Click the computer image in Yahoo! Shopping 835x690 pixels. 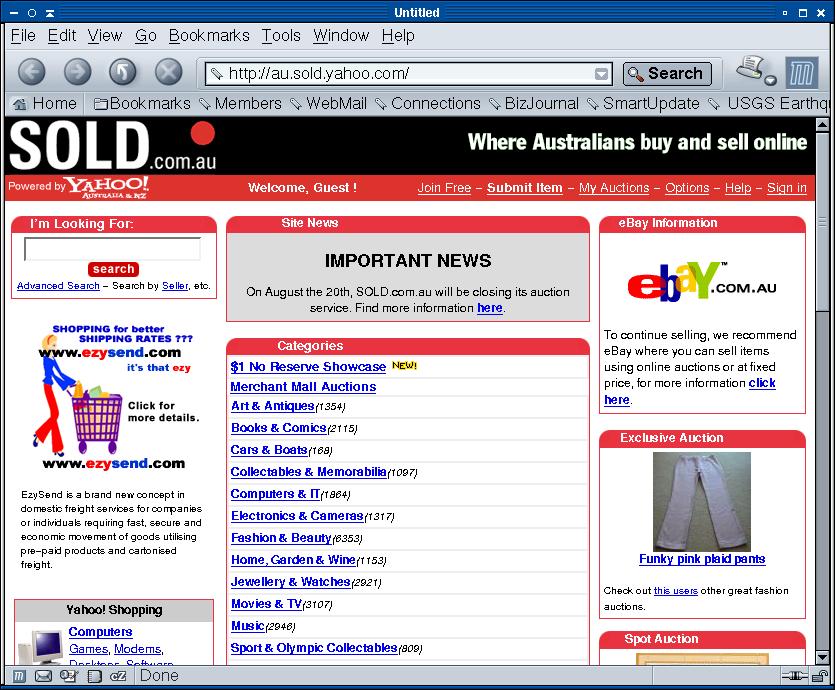pos(41,646)
